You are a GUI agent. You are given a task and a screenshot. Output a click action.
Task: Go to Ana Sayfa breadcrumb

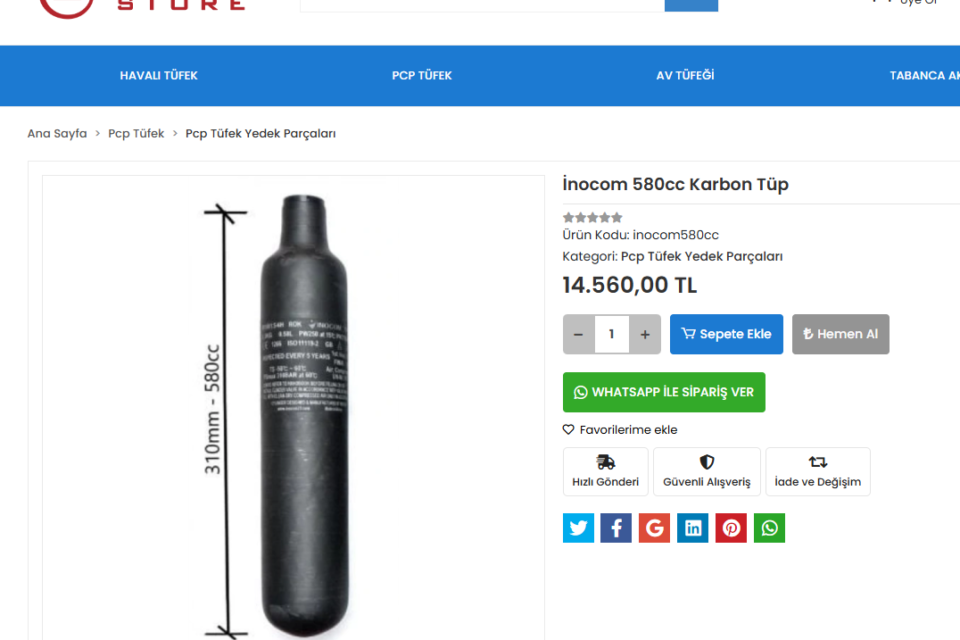(57, 133)
